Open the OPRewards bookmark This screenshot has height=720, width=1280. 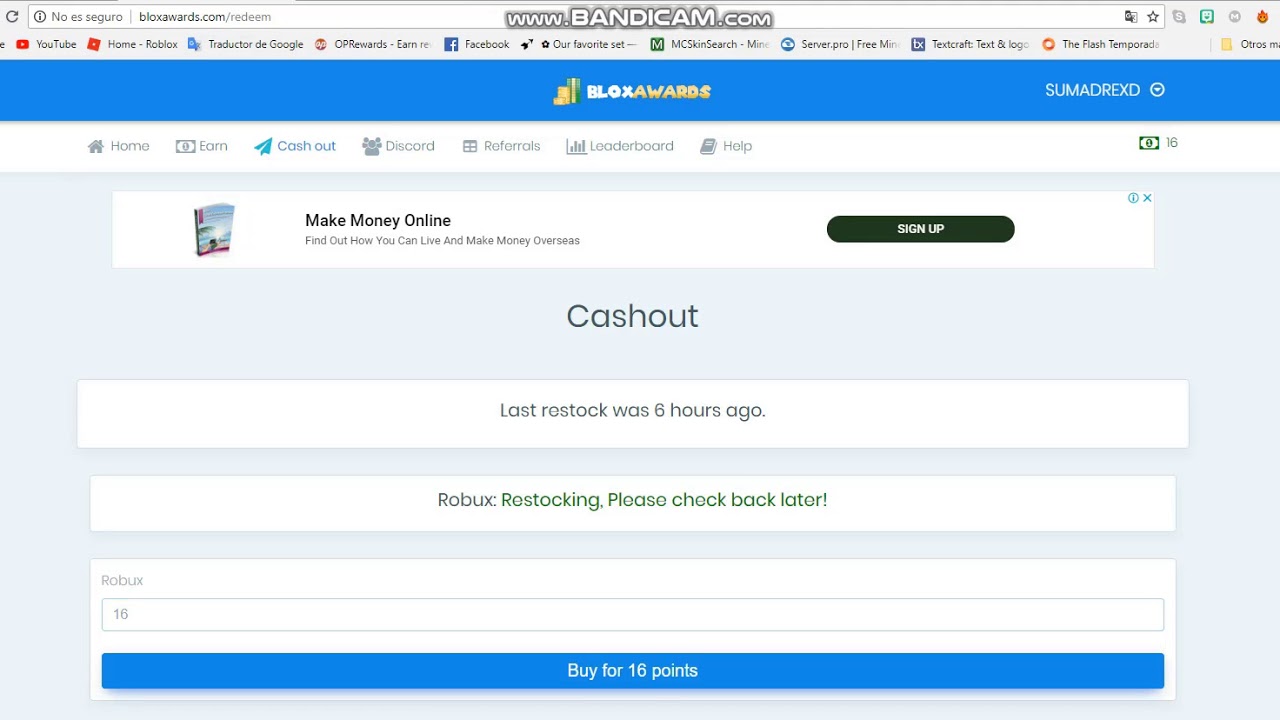[x=373, y=44]
